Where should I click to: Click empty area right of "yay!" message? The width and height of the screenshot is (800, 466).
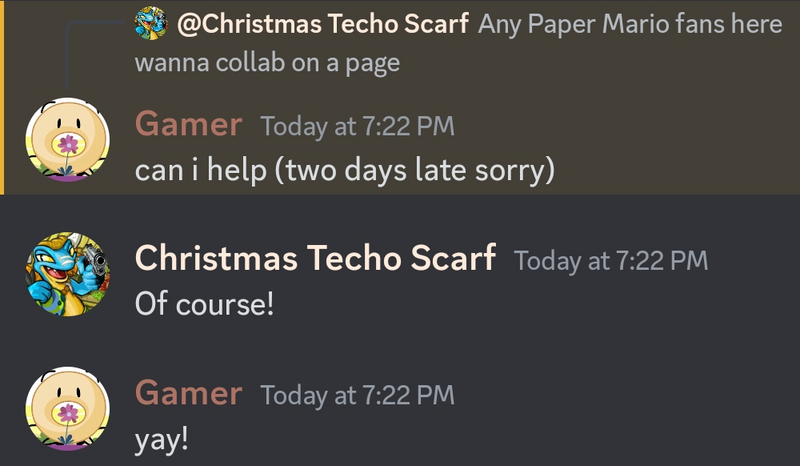tap(500, 439)
